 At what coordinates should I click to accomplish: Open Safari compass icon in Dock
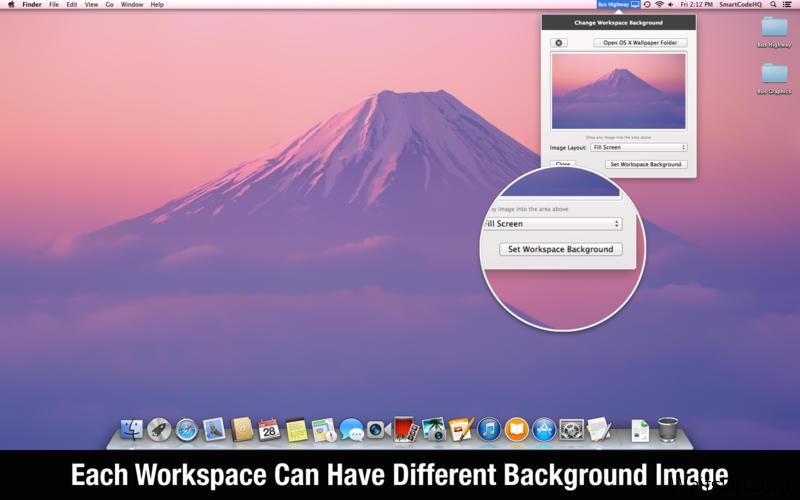[x=187, y=430]
